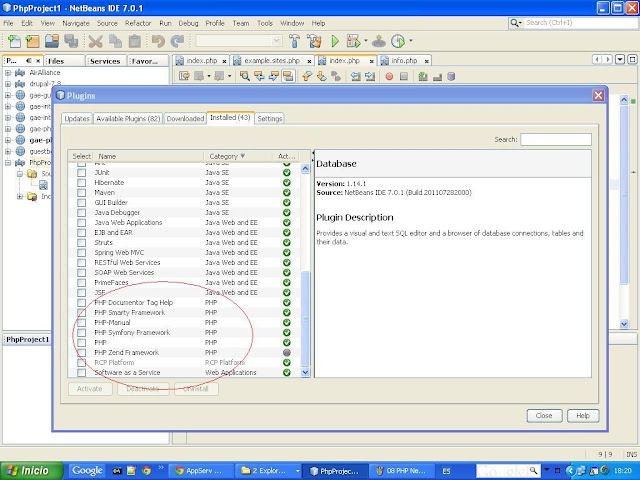Click the Redo arrow icon
This screenshot has width=640, height=480.
[x=177, y=41]
